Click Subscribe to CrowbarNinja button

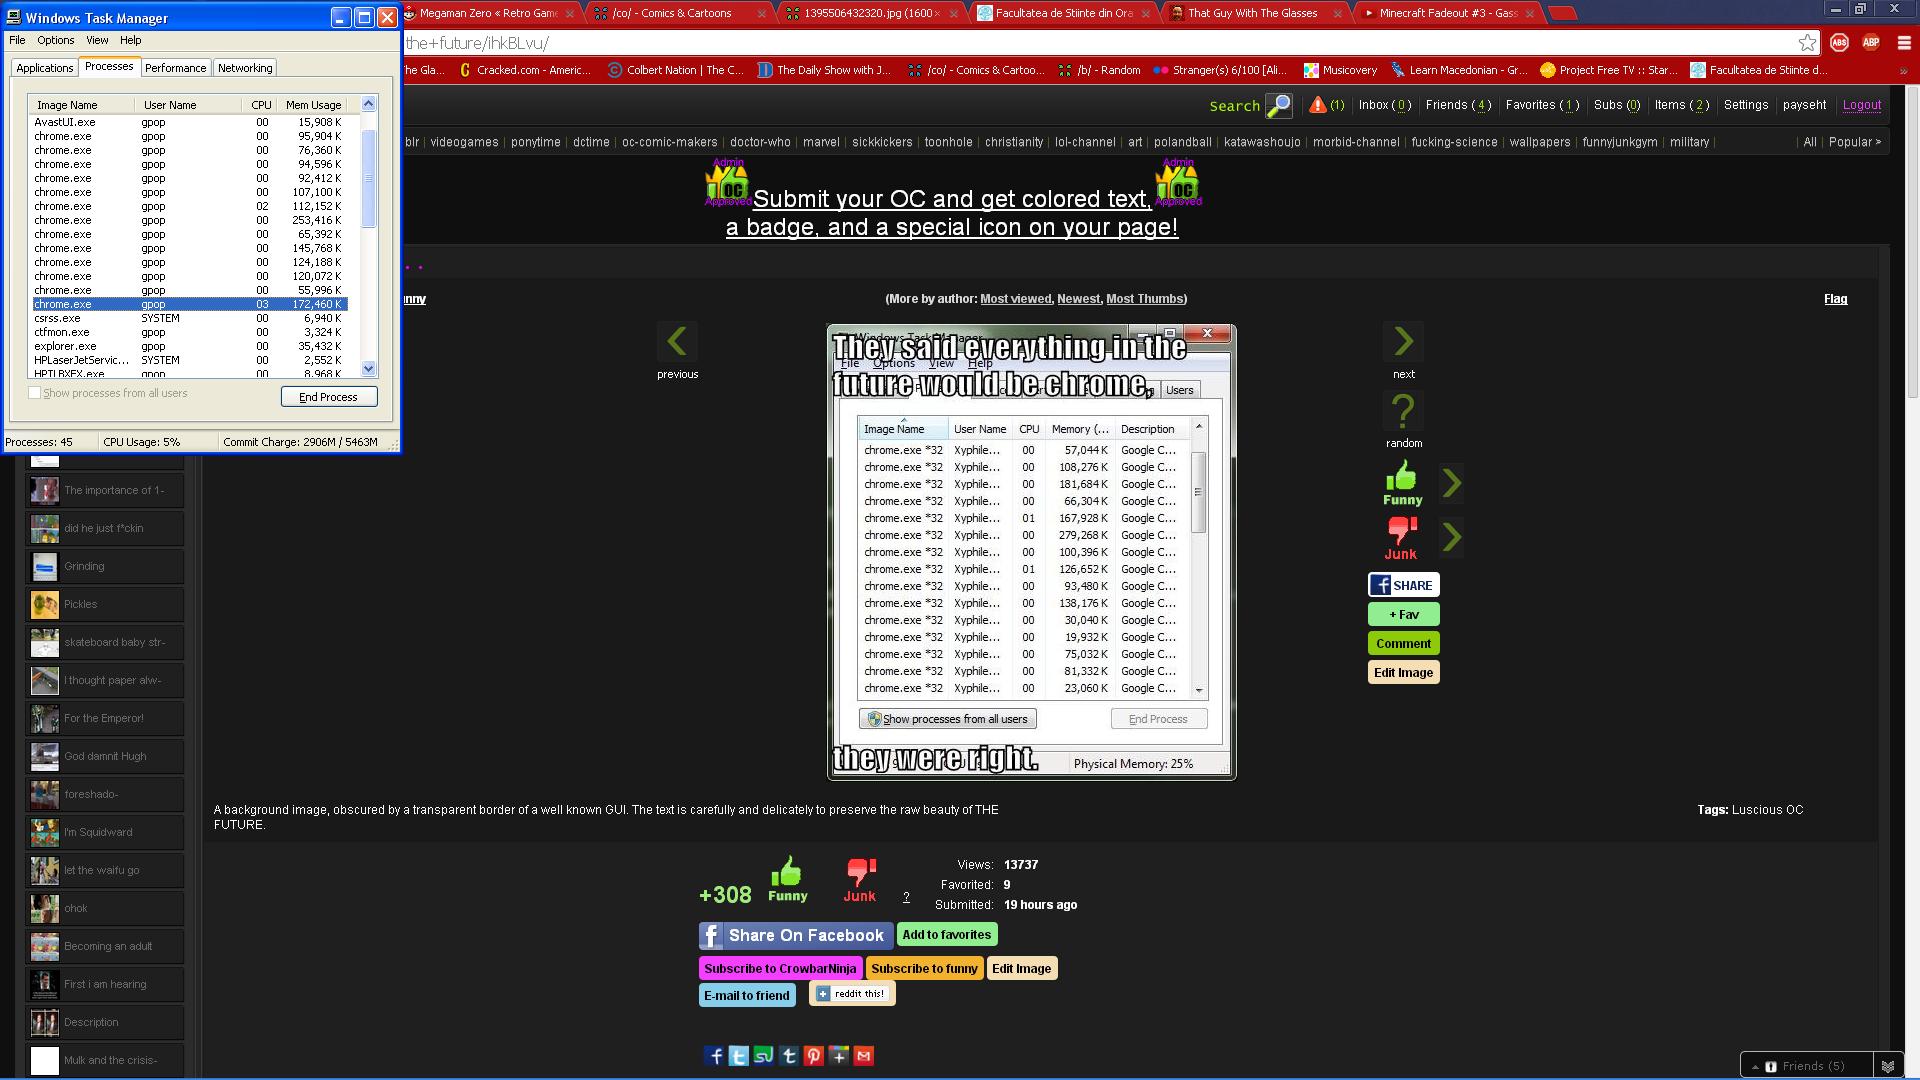pyautogui.click(x=780, y=968)
